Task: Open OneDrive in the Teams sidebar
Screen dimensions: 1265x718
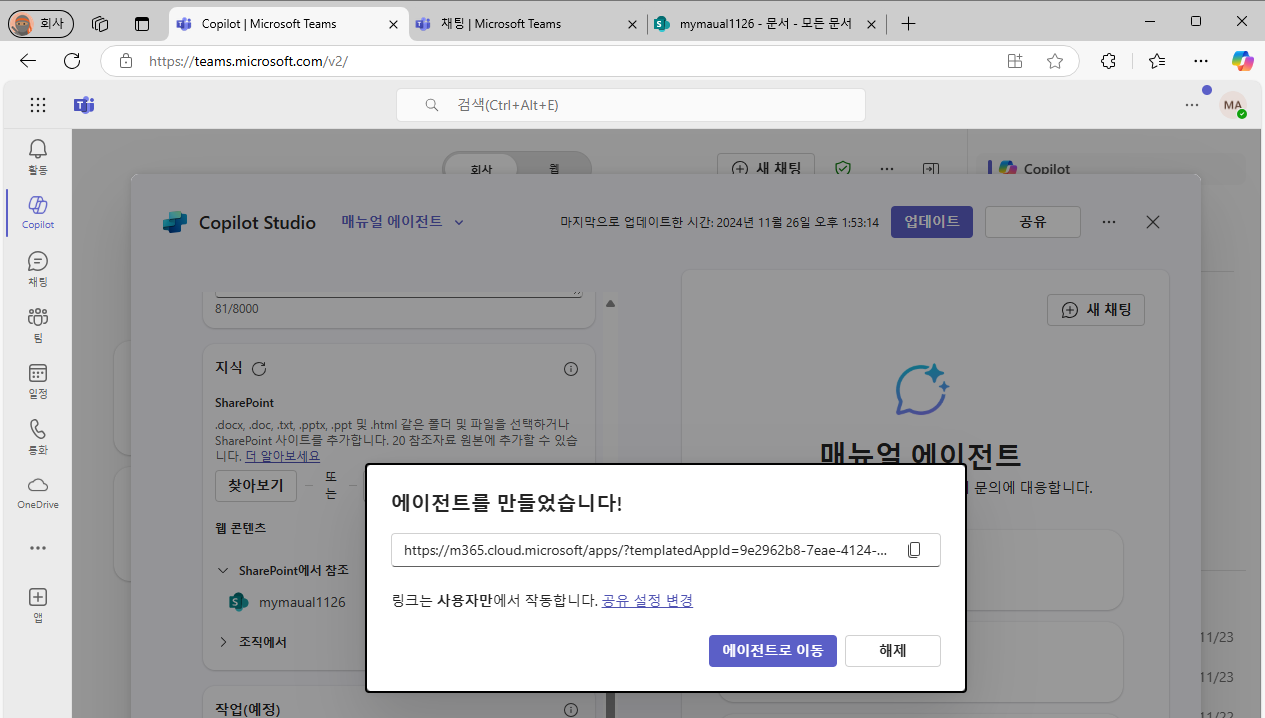Action: tap(37, 493)
